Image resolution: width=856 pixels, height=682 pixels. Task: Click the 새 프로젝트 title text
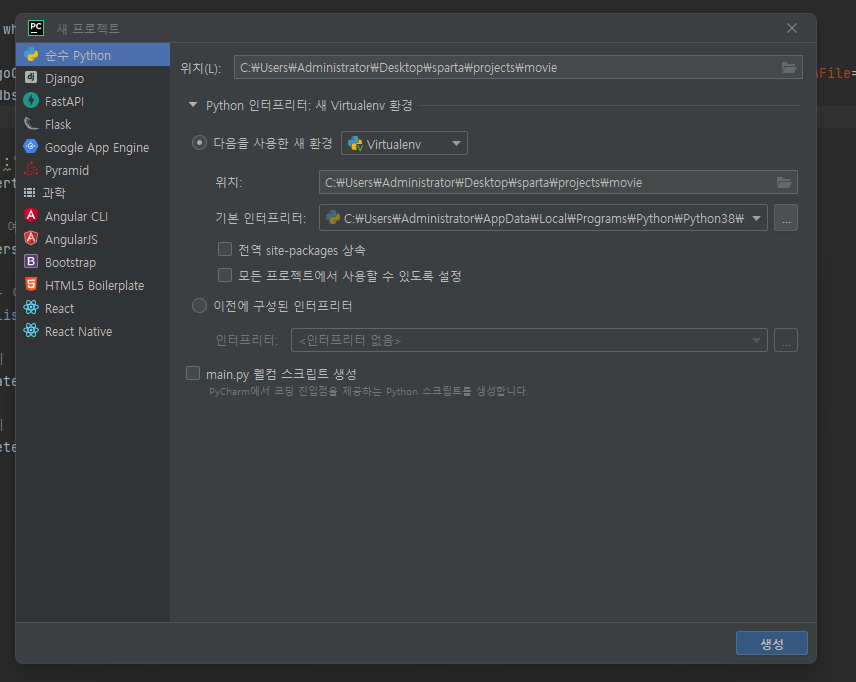click(88, 28)
